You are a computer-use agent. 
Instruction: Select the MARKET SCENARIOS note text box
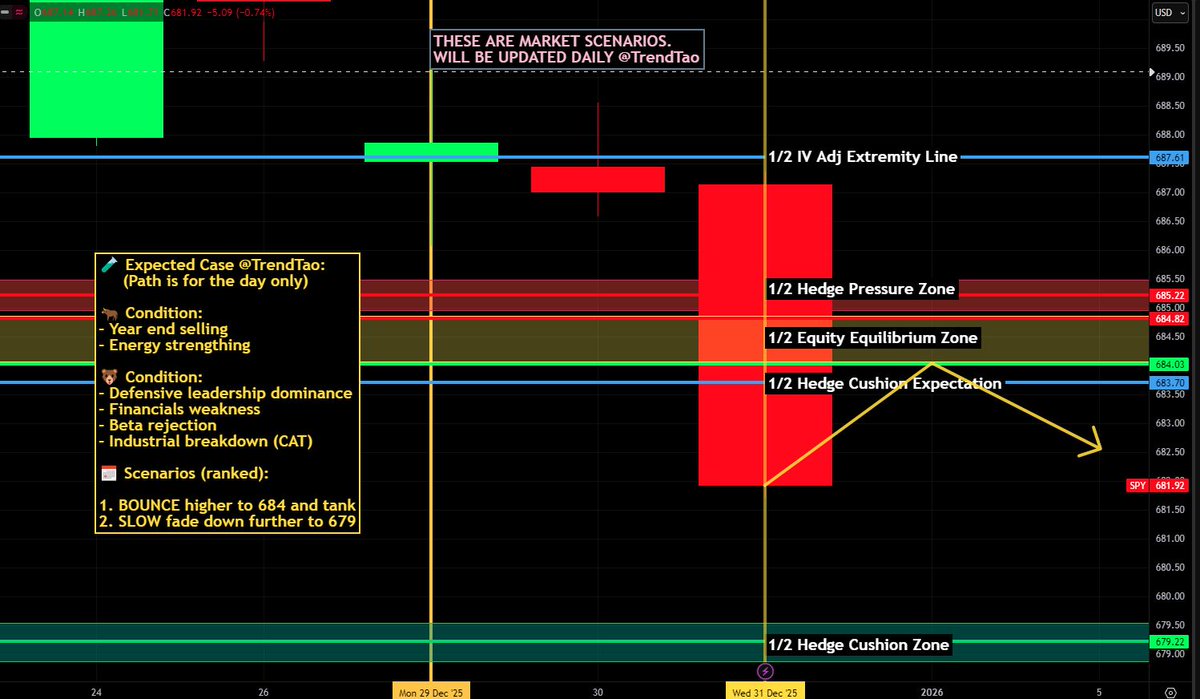[568, 49]
